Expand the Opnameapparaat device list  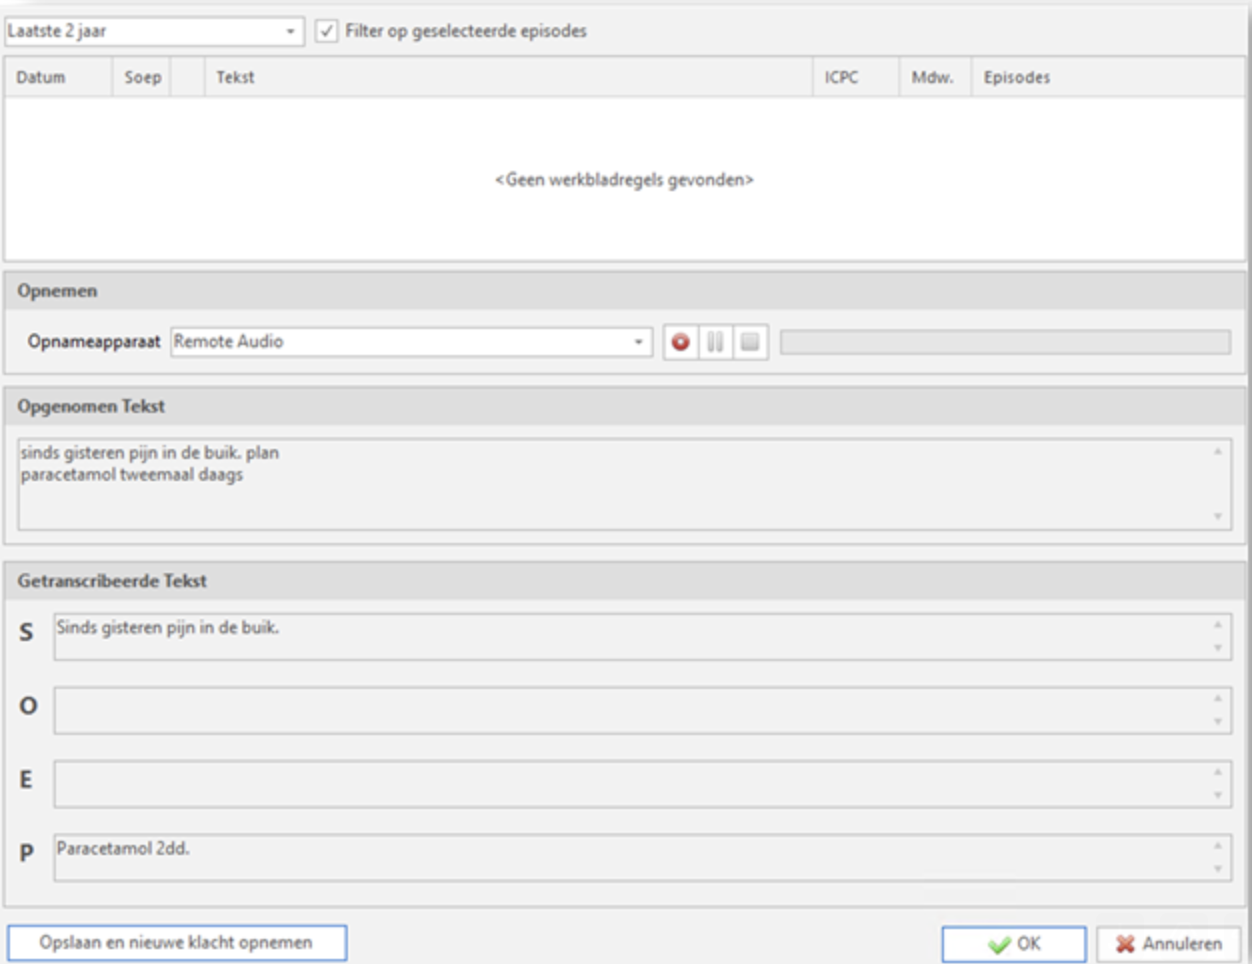pos(638,341)
